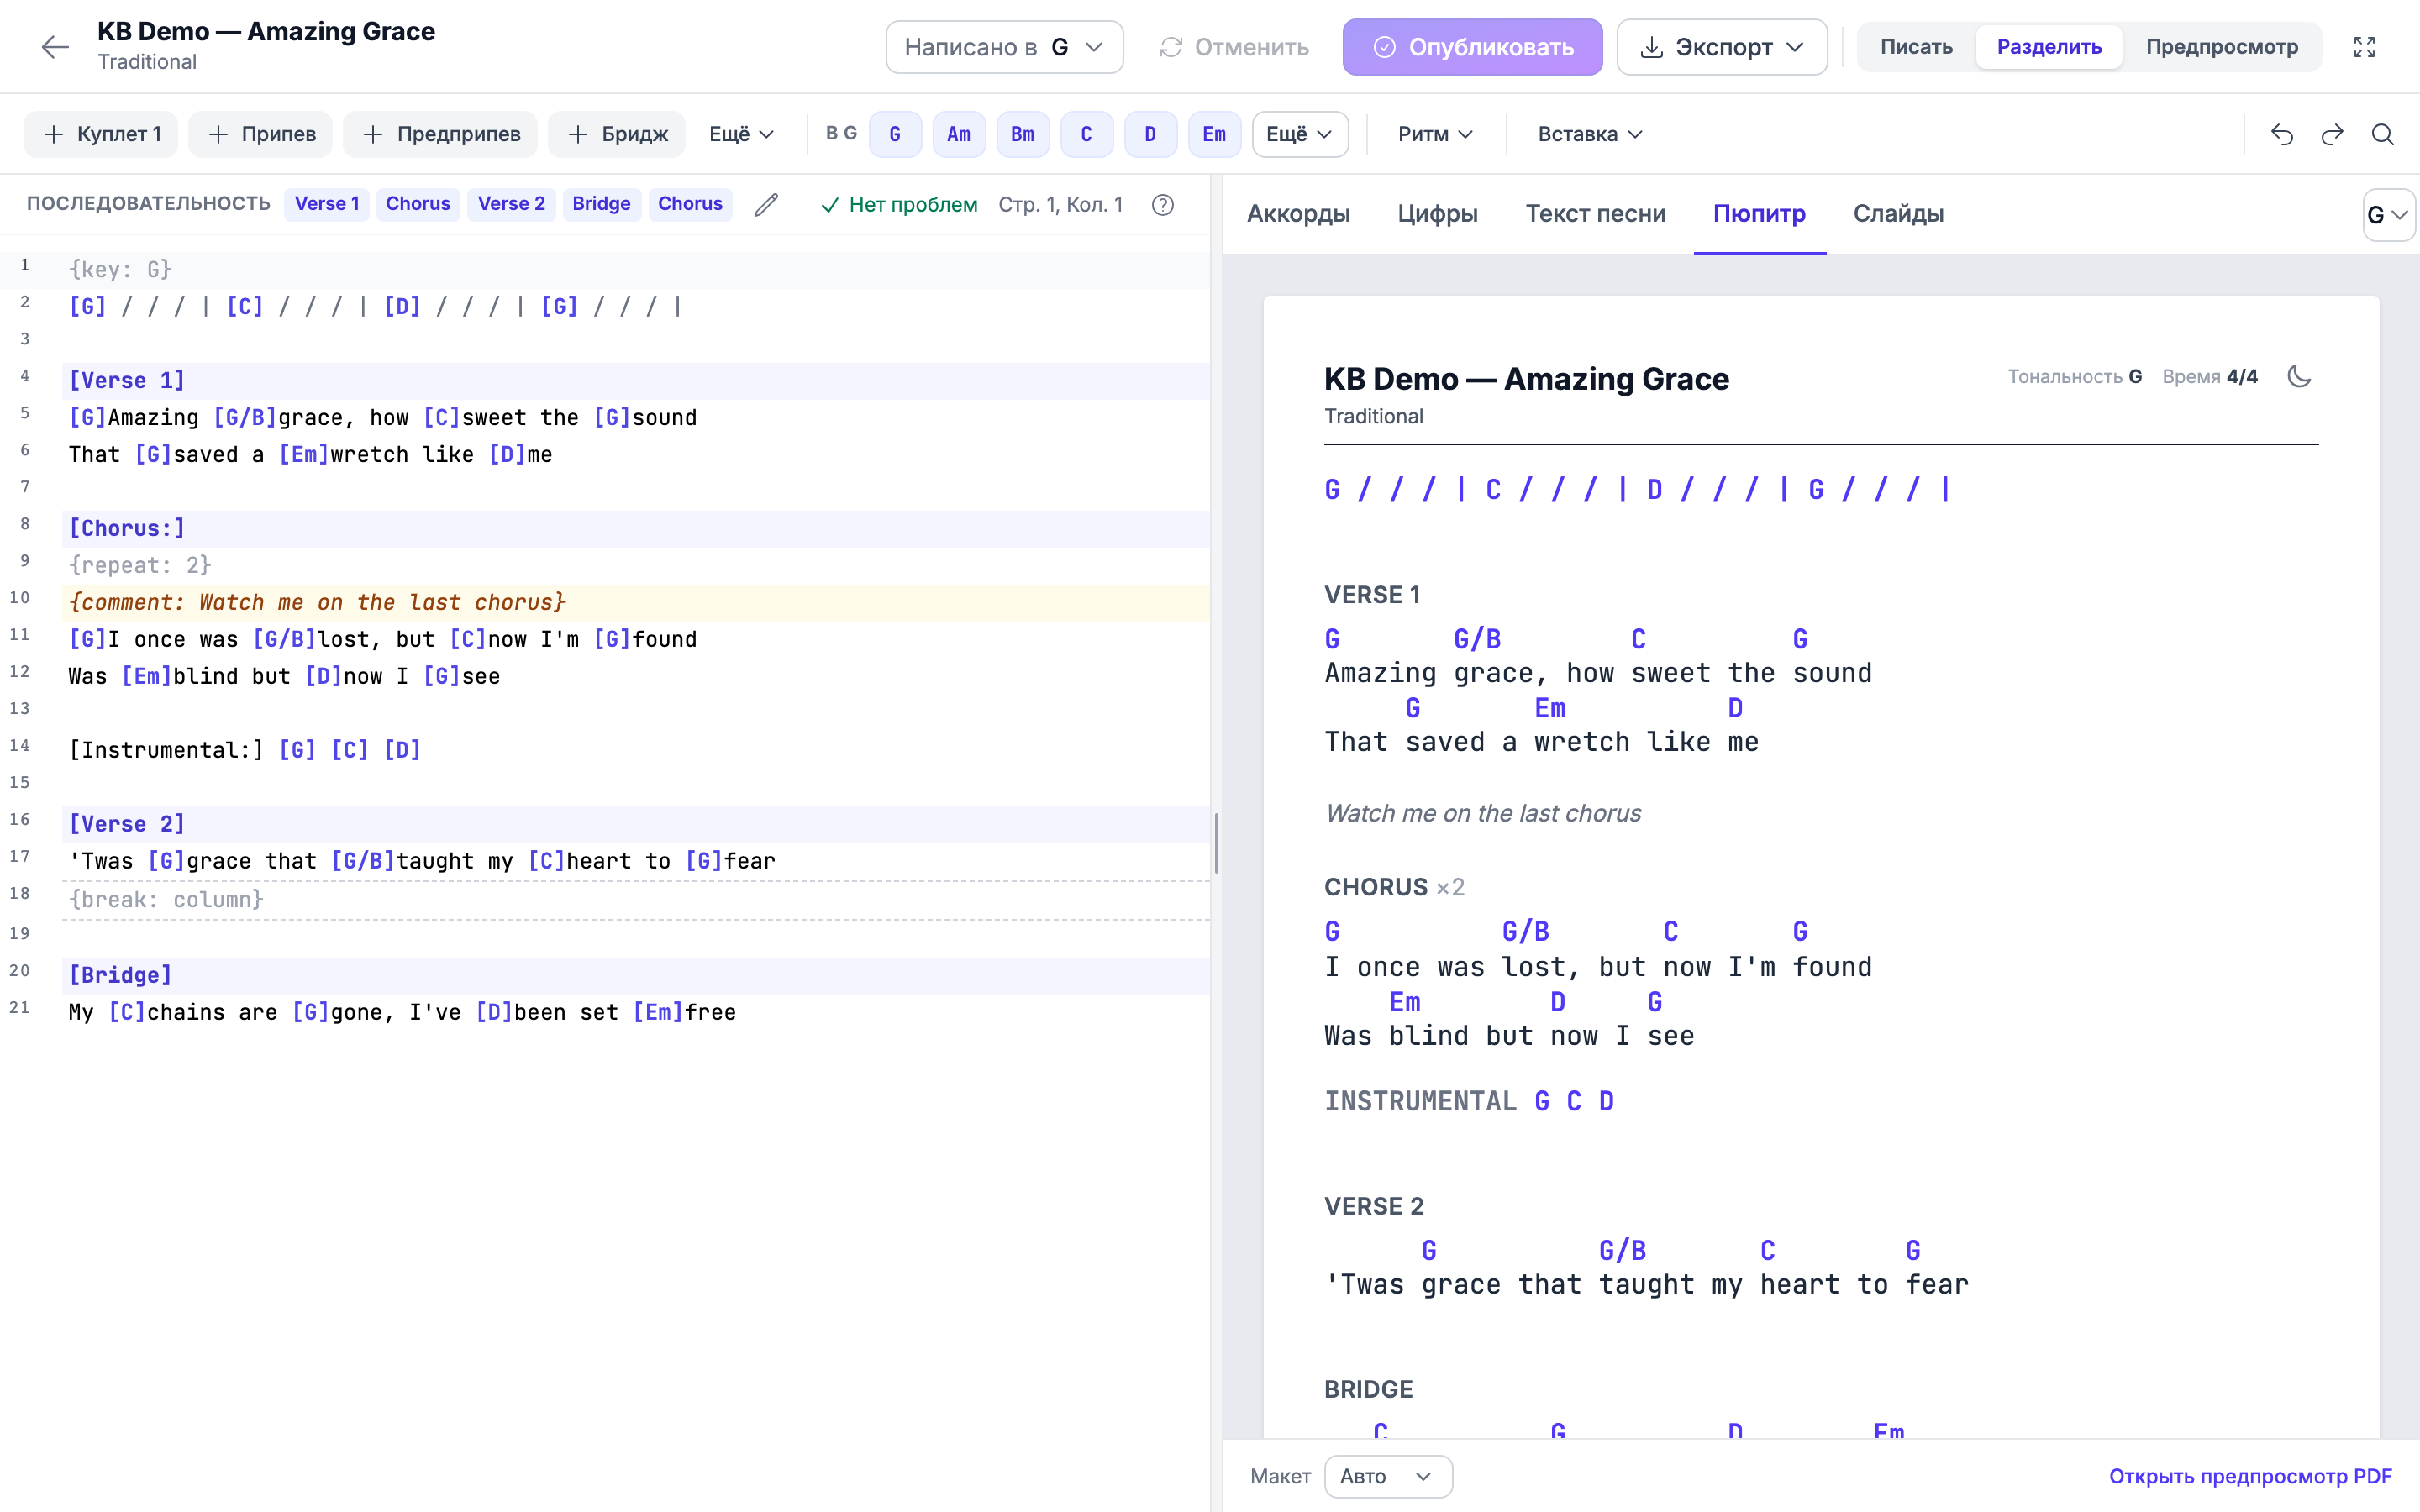
Task: Select the Bridge sequence chip
Action: [x=601, y=204]
